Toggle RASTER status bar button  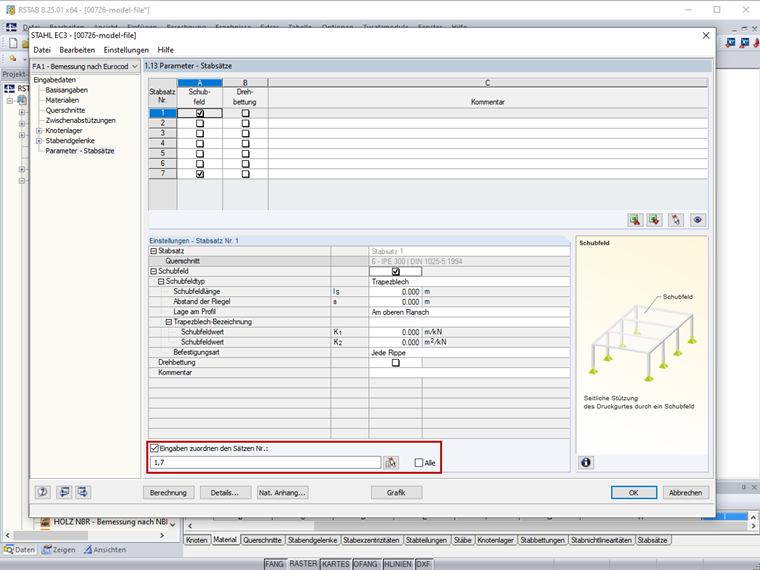tap(303, 564)
